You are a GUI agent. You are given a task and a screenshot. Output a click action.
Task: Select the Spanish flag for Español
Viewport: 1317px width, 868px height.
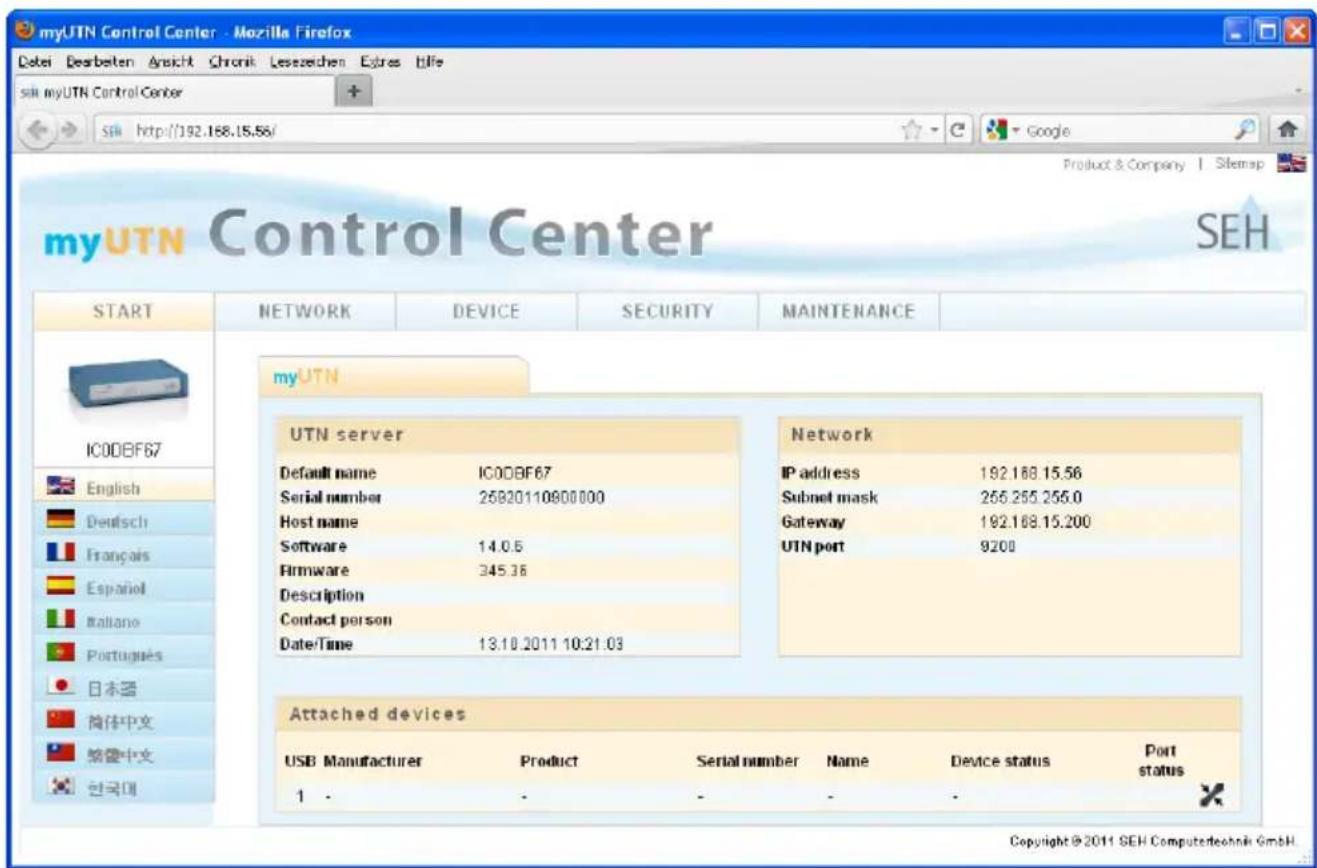60,588
